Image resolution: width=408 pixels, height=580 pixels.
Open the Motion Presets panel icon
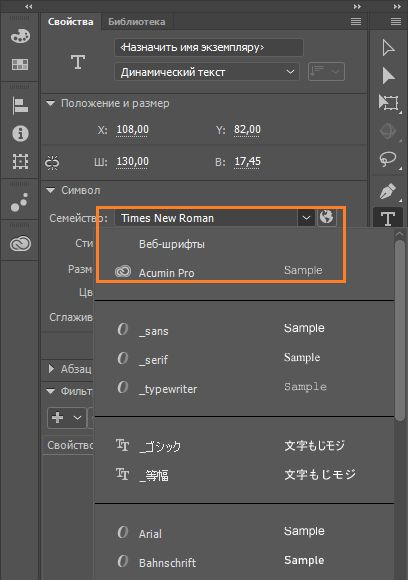coord(20,202)
